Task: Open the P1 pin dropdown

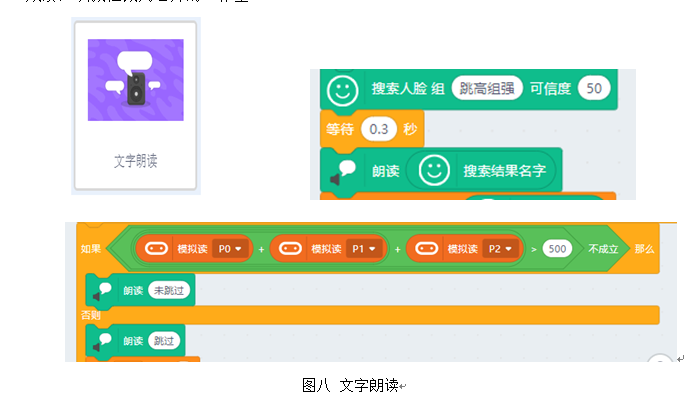Action: coord(363,249)
